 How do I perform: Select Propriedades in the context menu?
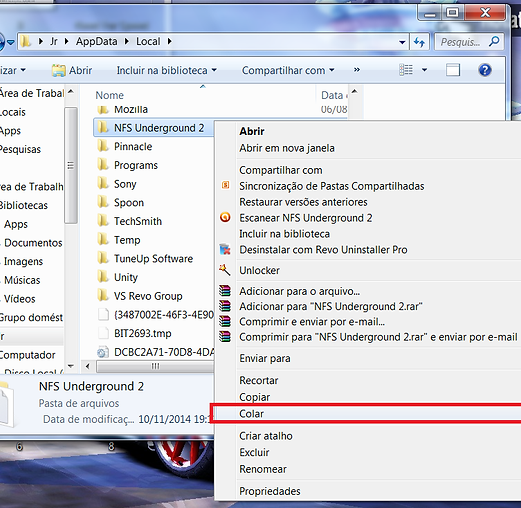[x=368, y=491]
